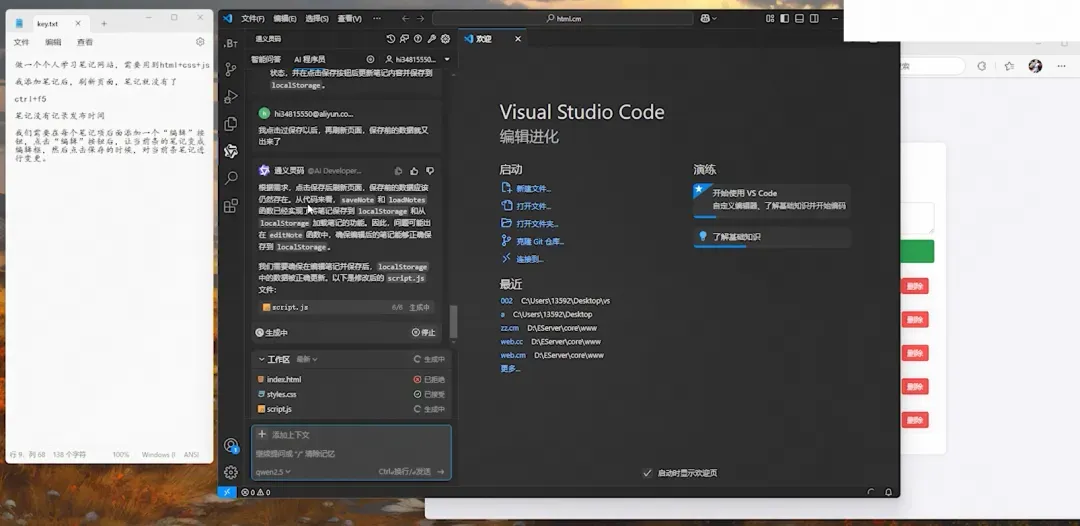Start new chat with the circled plus icon

point(370,59)
